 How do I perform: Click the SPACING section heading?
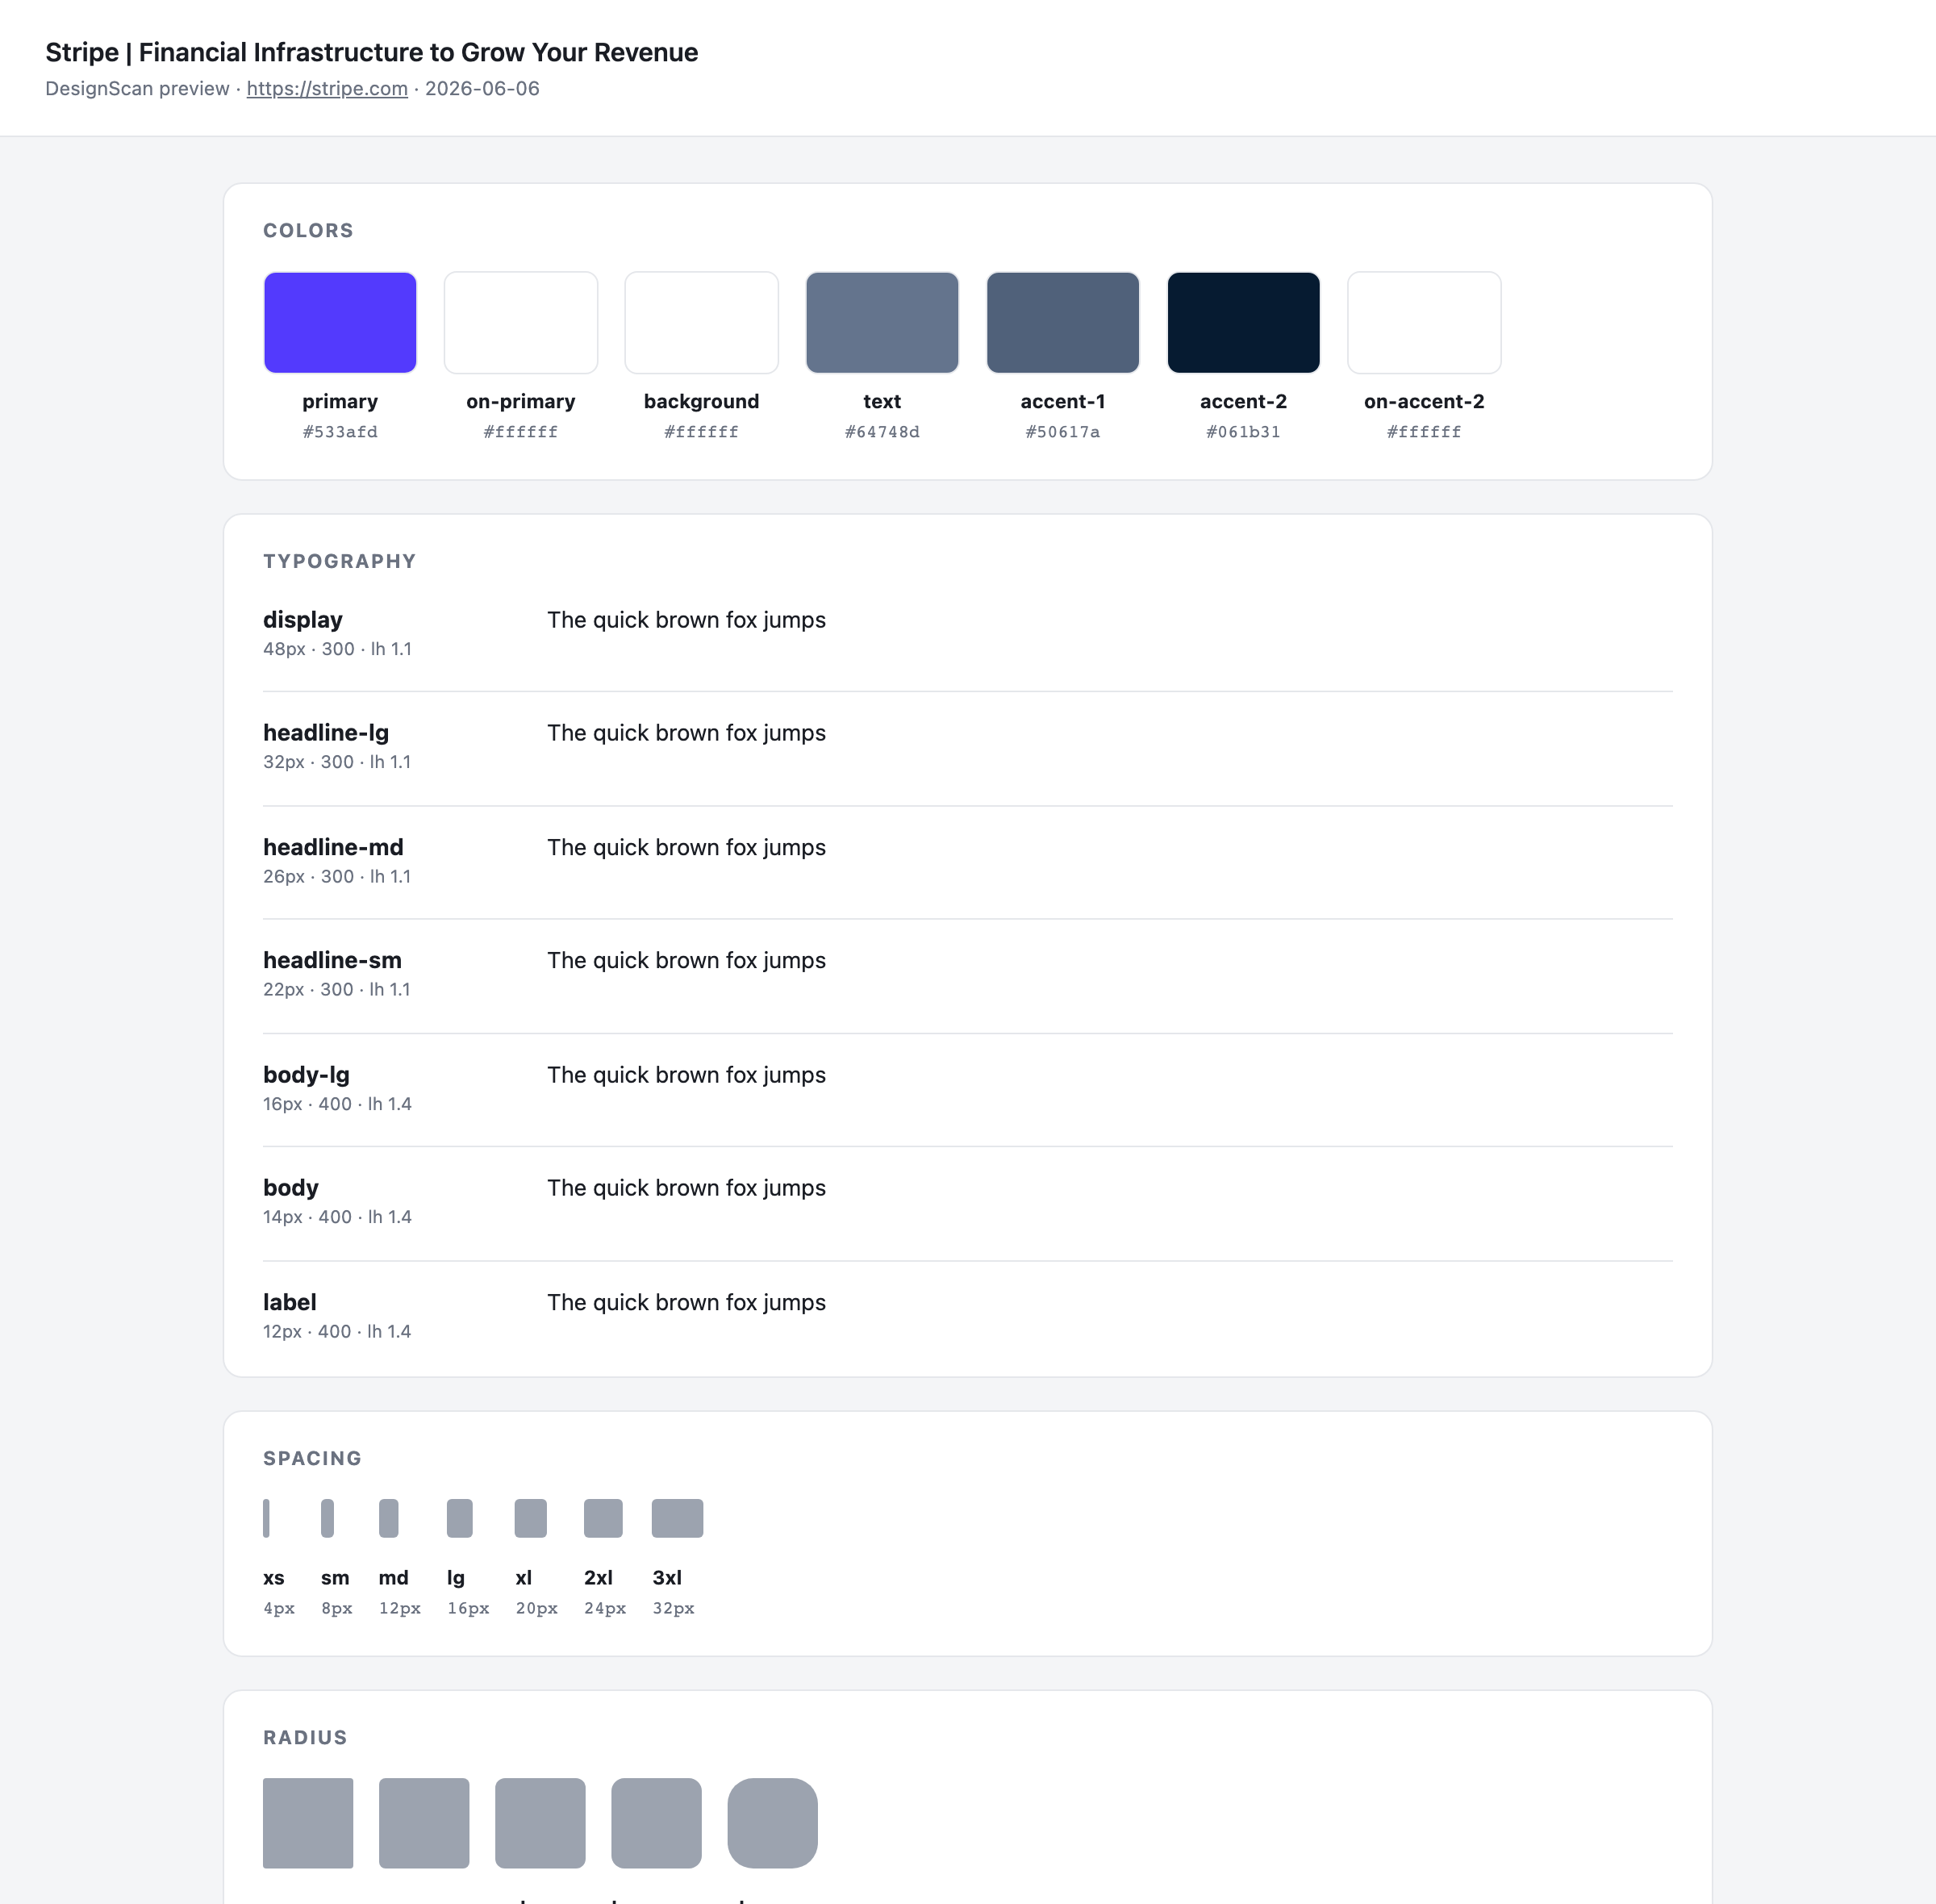pos(312,1458)
